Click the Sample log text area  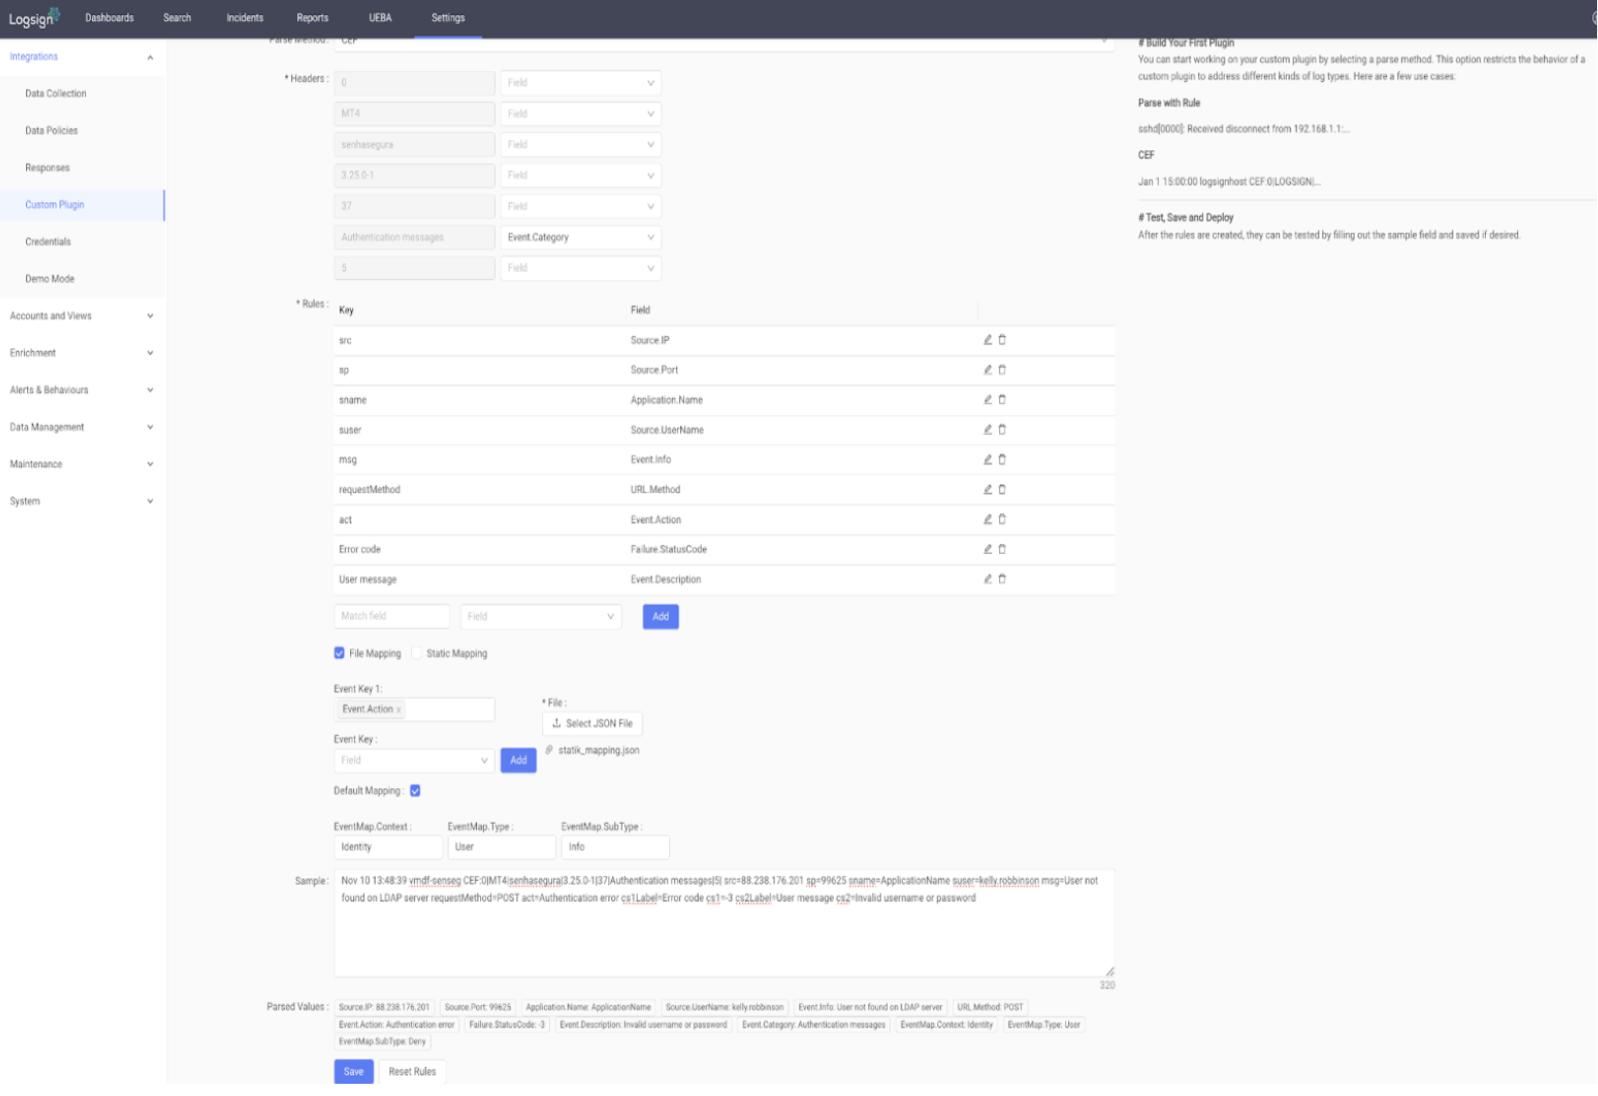click(724, 924)
